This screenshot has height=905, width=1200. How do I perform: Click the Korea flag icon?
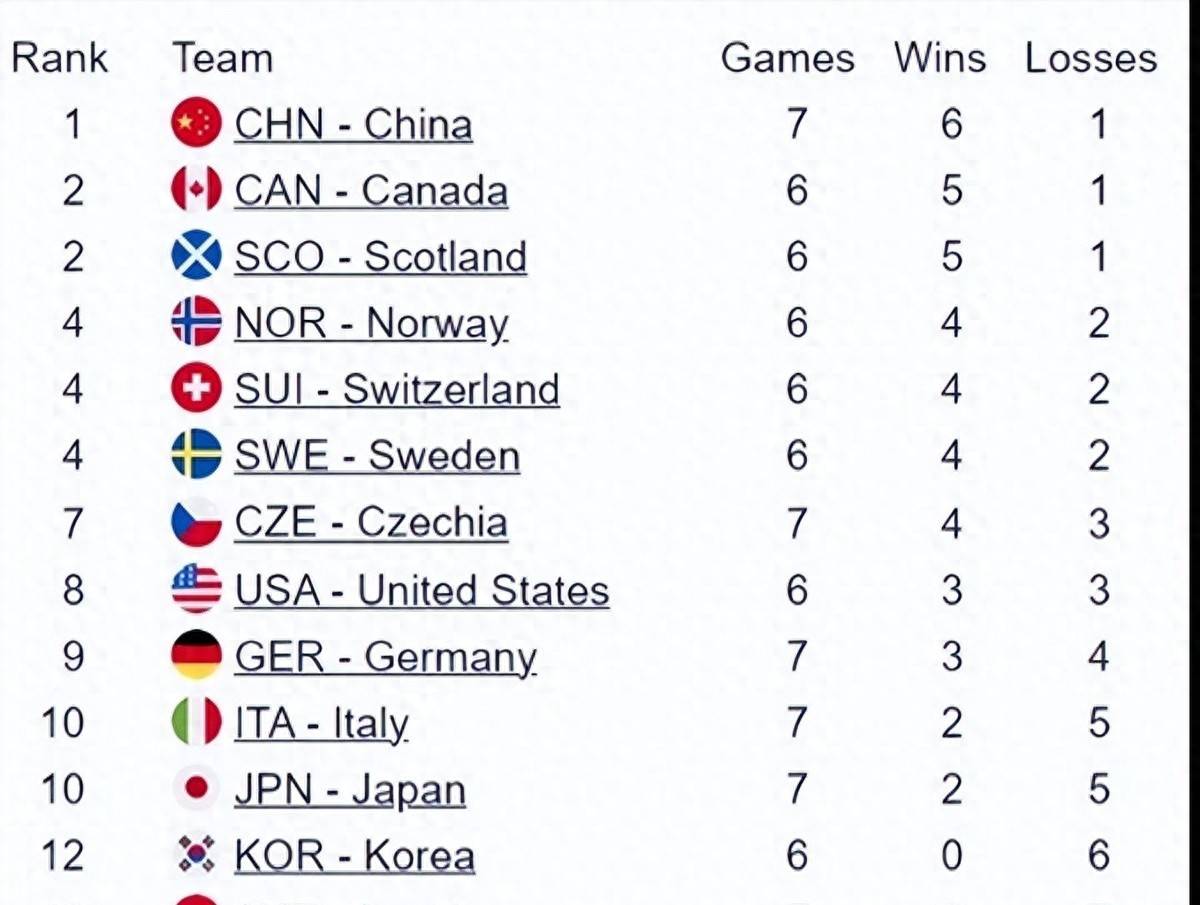[x=196, y=855]
